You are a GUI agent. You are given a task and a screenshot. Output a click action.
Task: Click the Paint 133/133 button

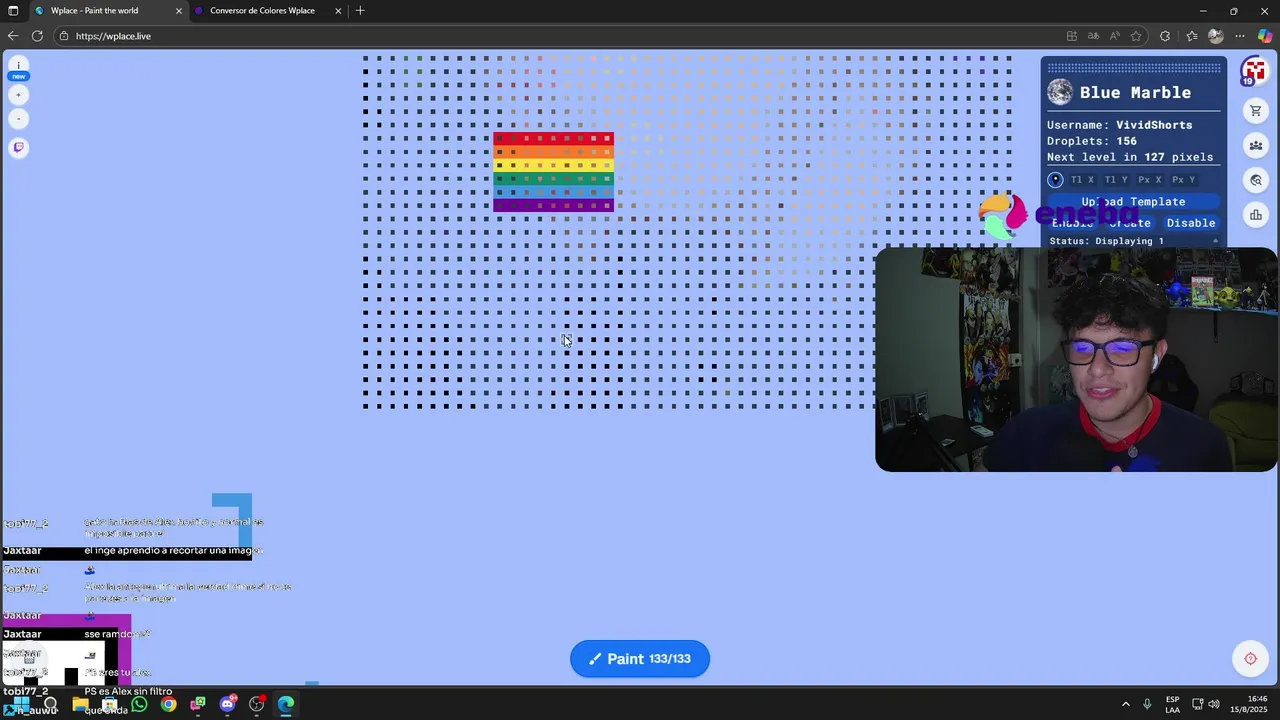(x=640, y=659)
